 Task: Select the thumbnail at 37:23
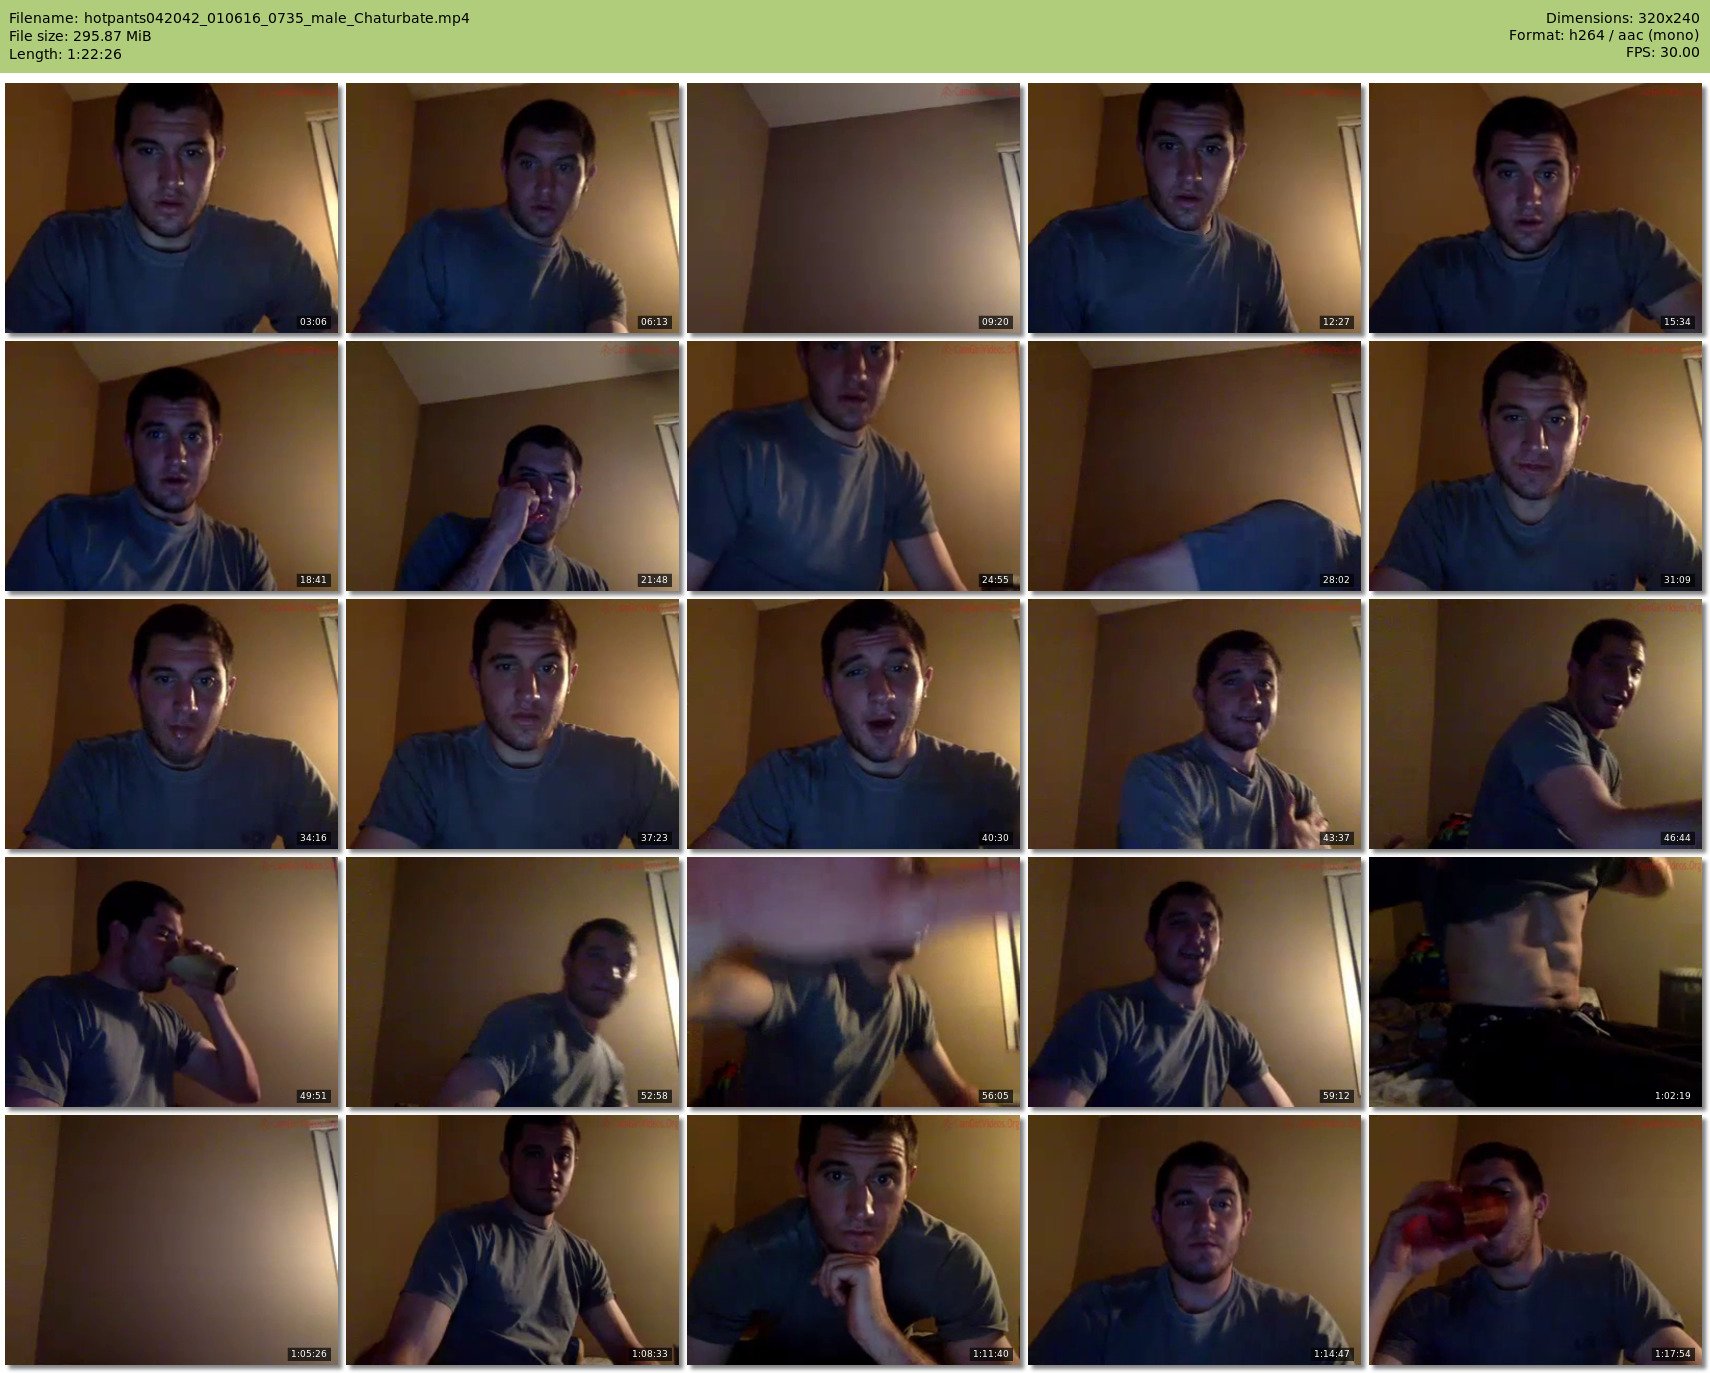[x=513, y=724]
